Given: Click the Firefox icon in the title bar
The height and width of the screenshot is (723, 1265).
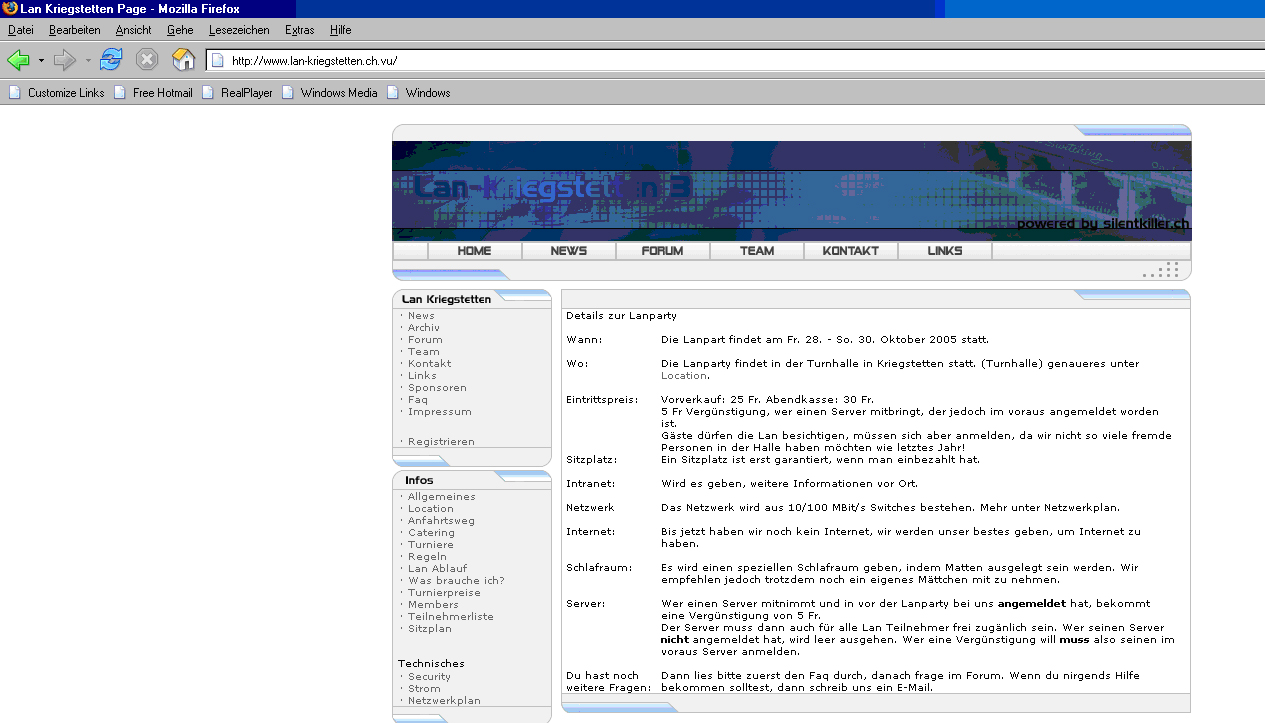Looking at the screenshot, I should [10, 9].
